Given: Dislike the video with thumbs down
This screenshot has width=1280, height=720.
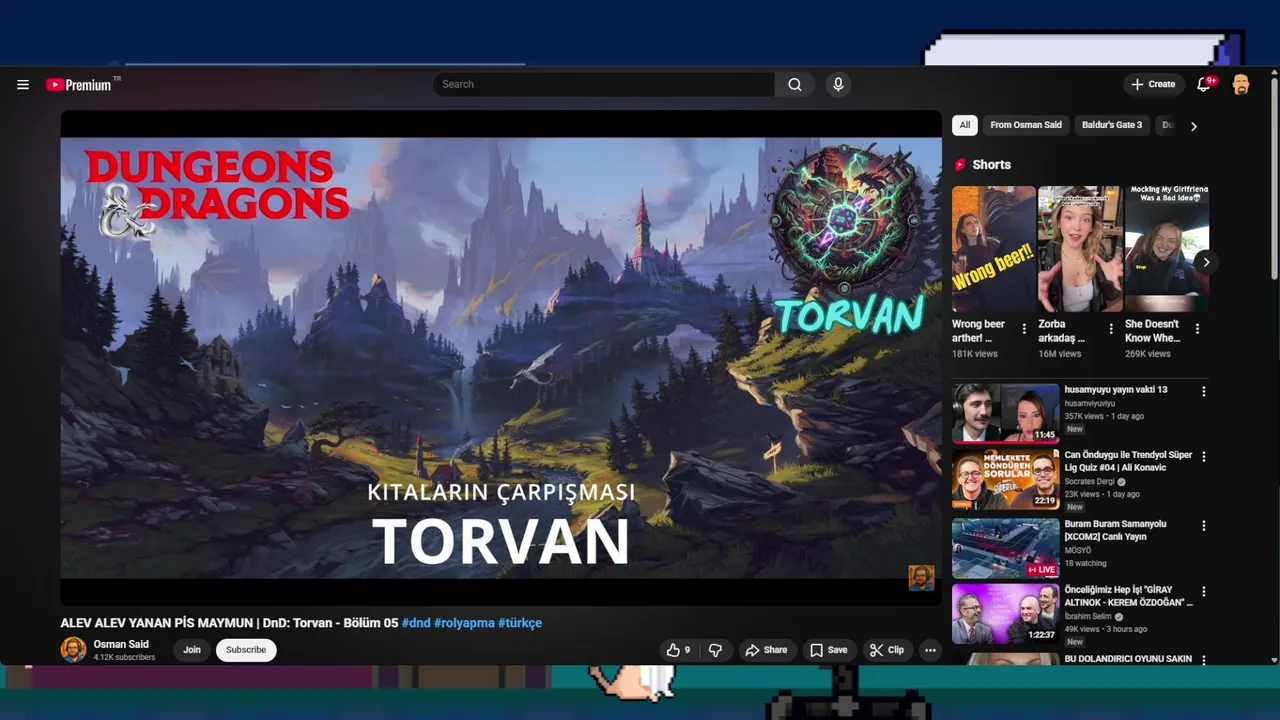Looking at the screenshot, I should [x=715, y=650].
